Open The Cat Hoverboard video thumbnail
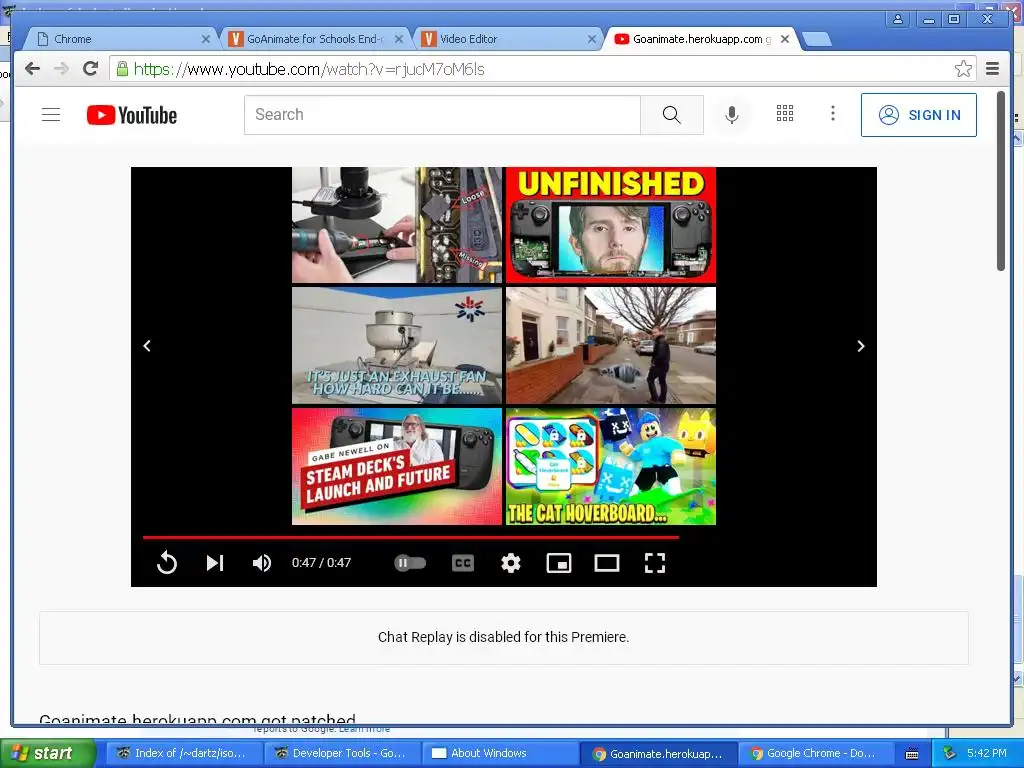The image size is (1024, 768). point(611,466)
